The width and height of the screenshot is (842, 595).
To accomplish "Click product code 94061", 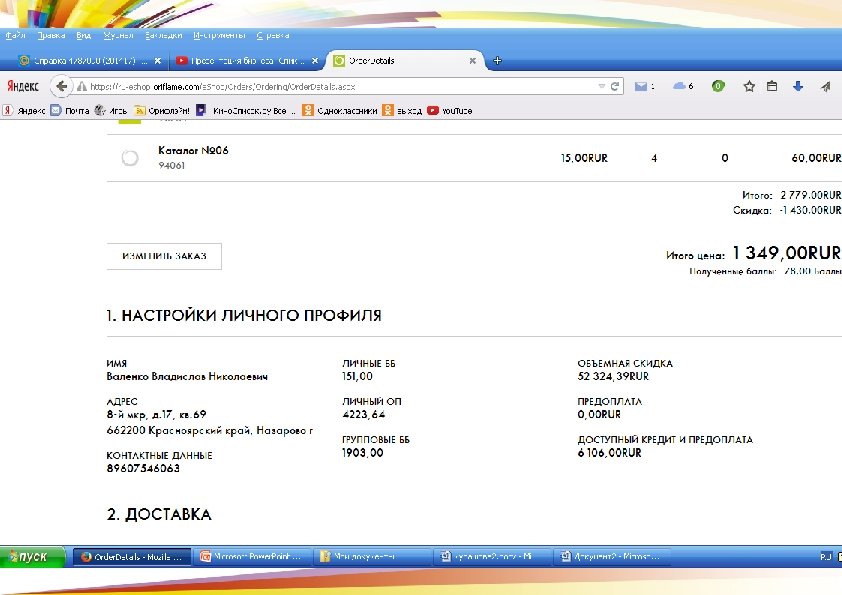I will coord(172,165).
